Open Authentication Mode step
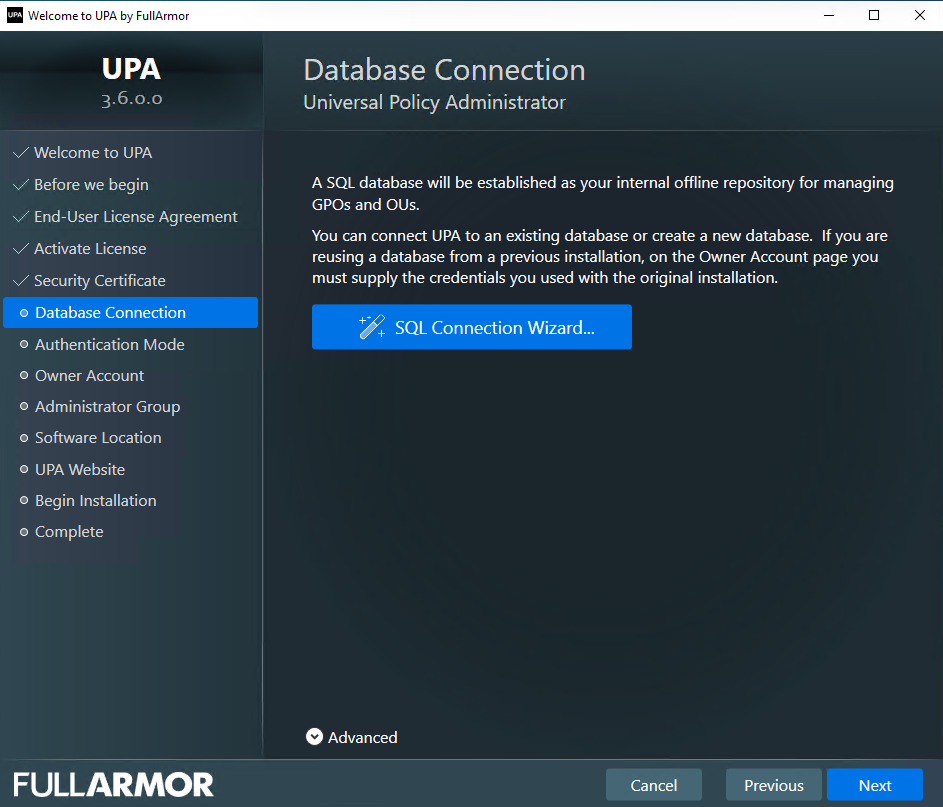The width and height of the screenshot is (943, 807). click(110, 344)
